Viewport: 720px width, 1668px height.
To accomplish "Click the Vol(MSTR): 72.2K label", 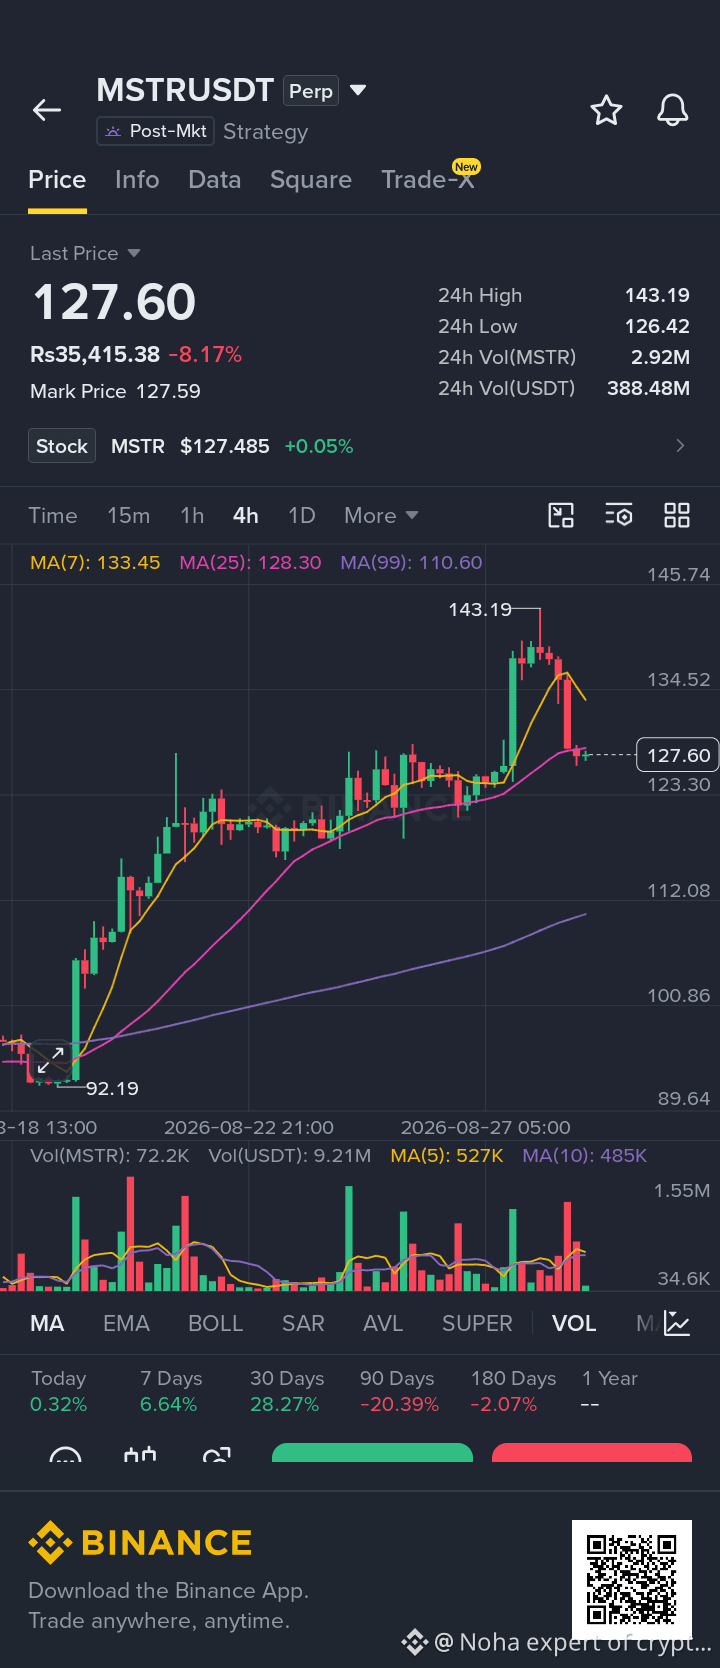I will pyautogui.click(x=110, y=1155).
